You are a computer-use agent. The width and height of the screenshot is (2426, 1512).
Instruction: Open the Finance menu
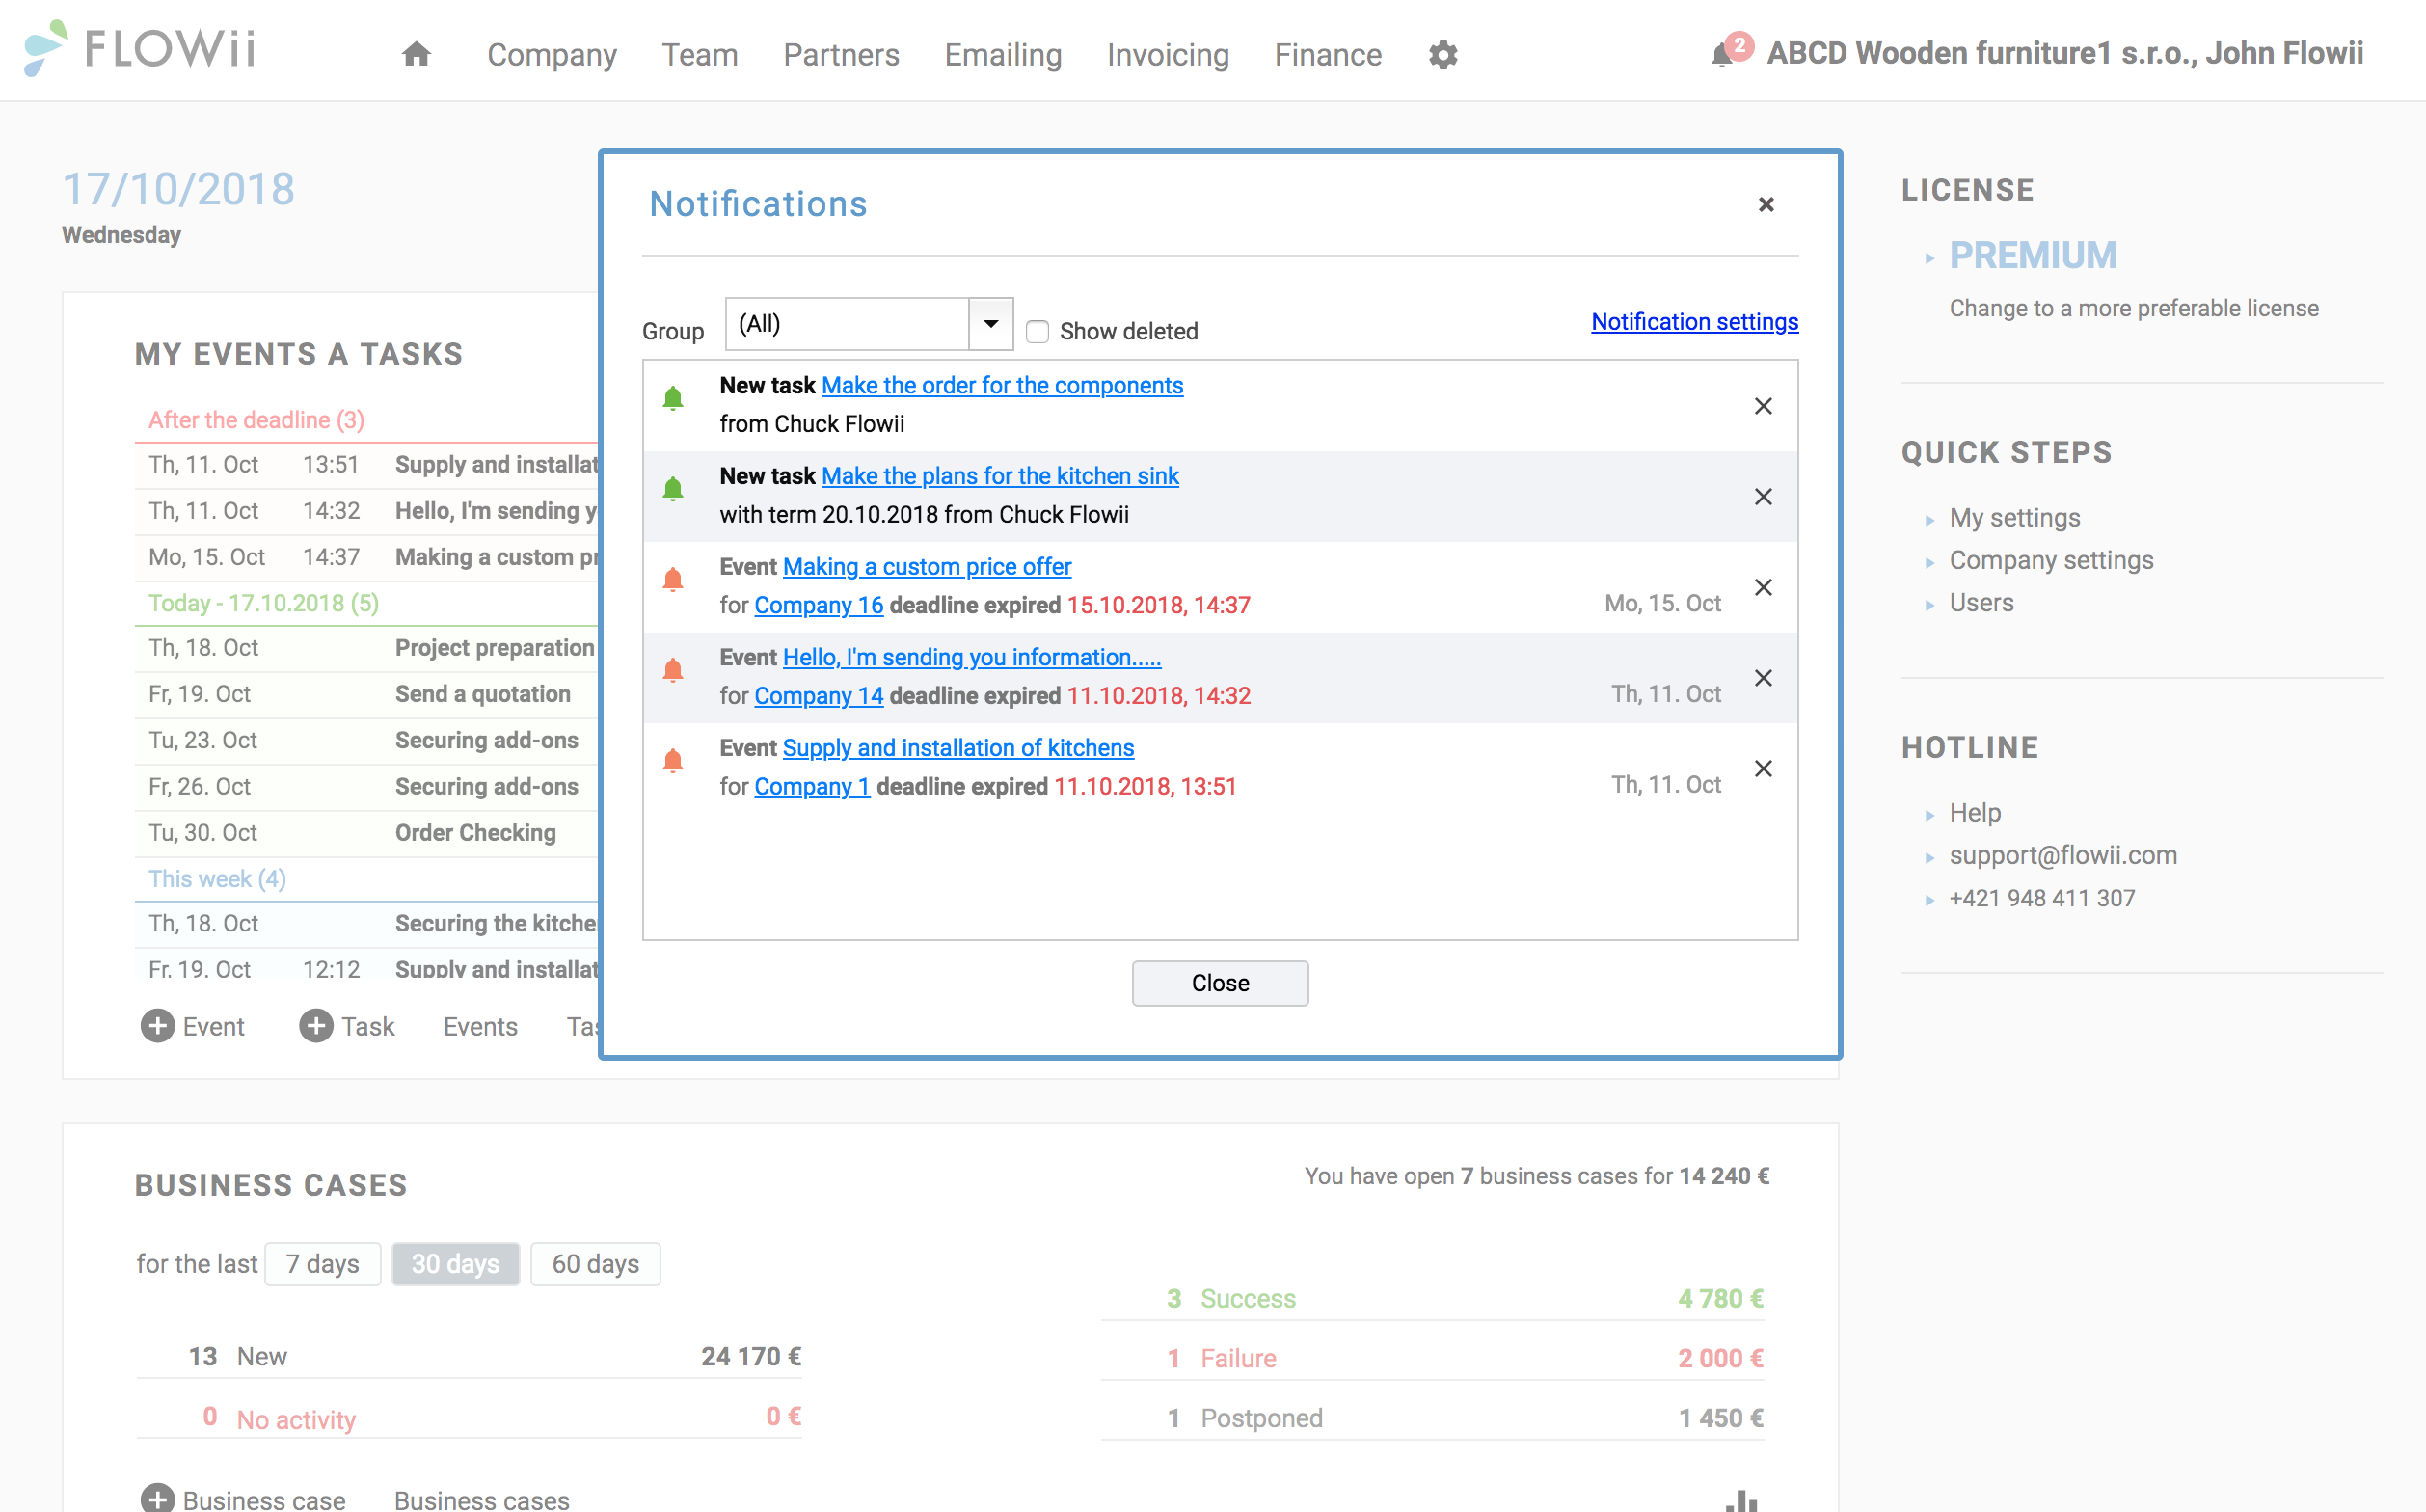tap(1328, 55)
